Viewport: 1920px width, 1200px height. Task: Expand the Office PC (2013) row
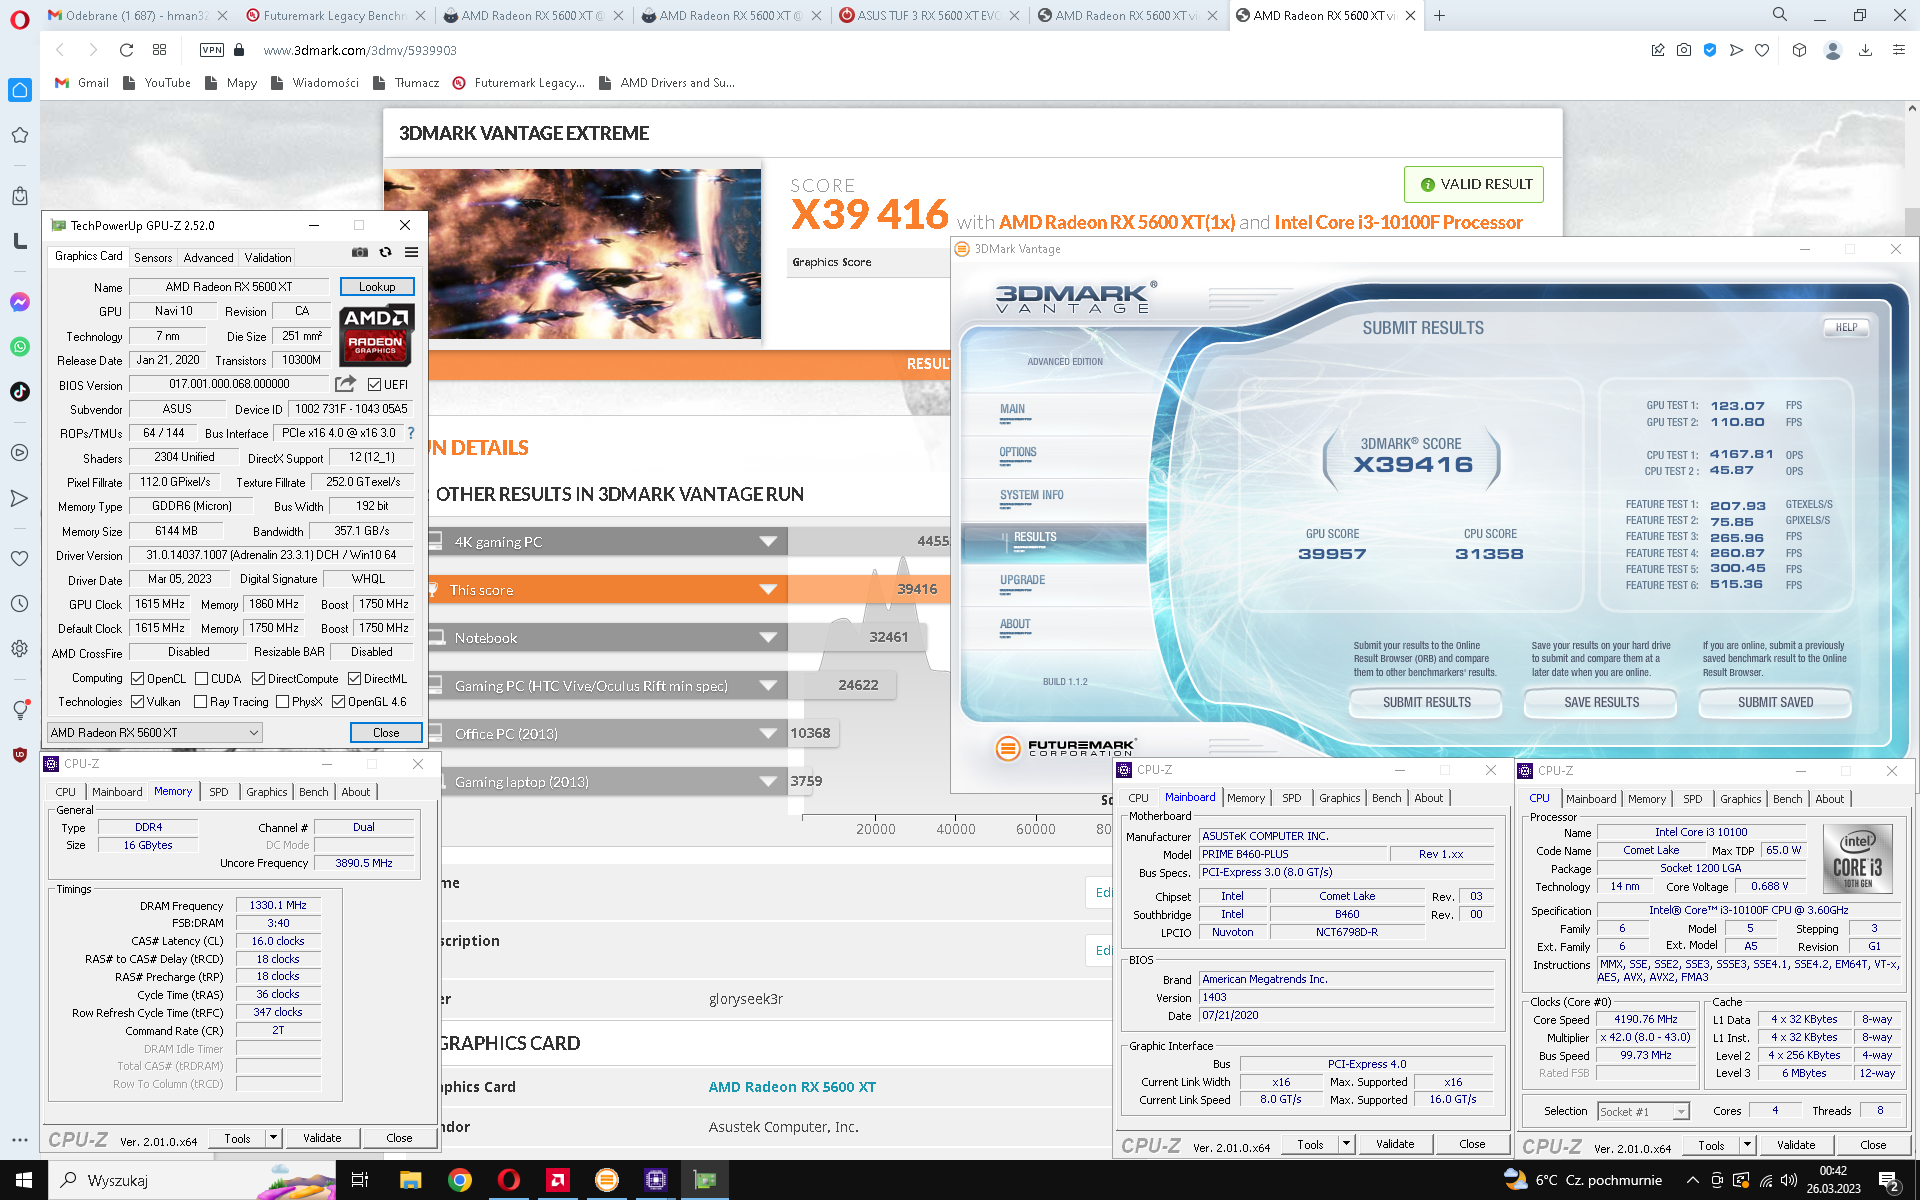click(x=768, y=734)
